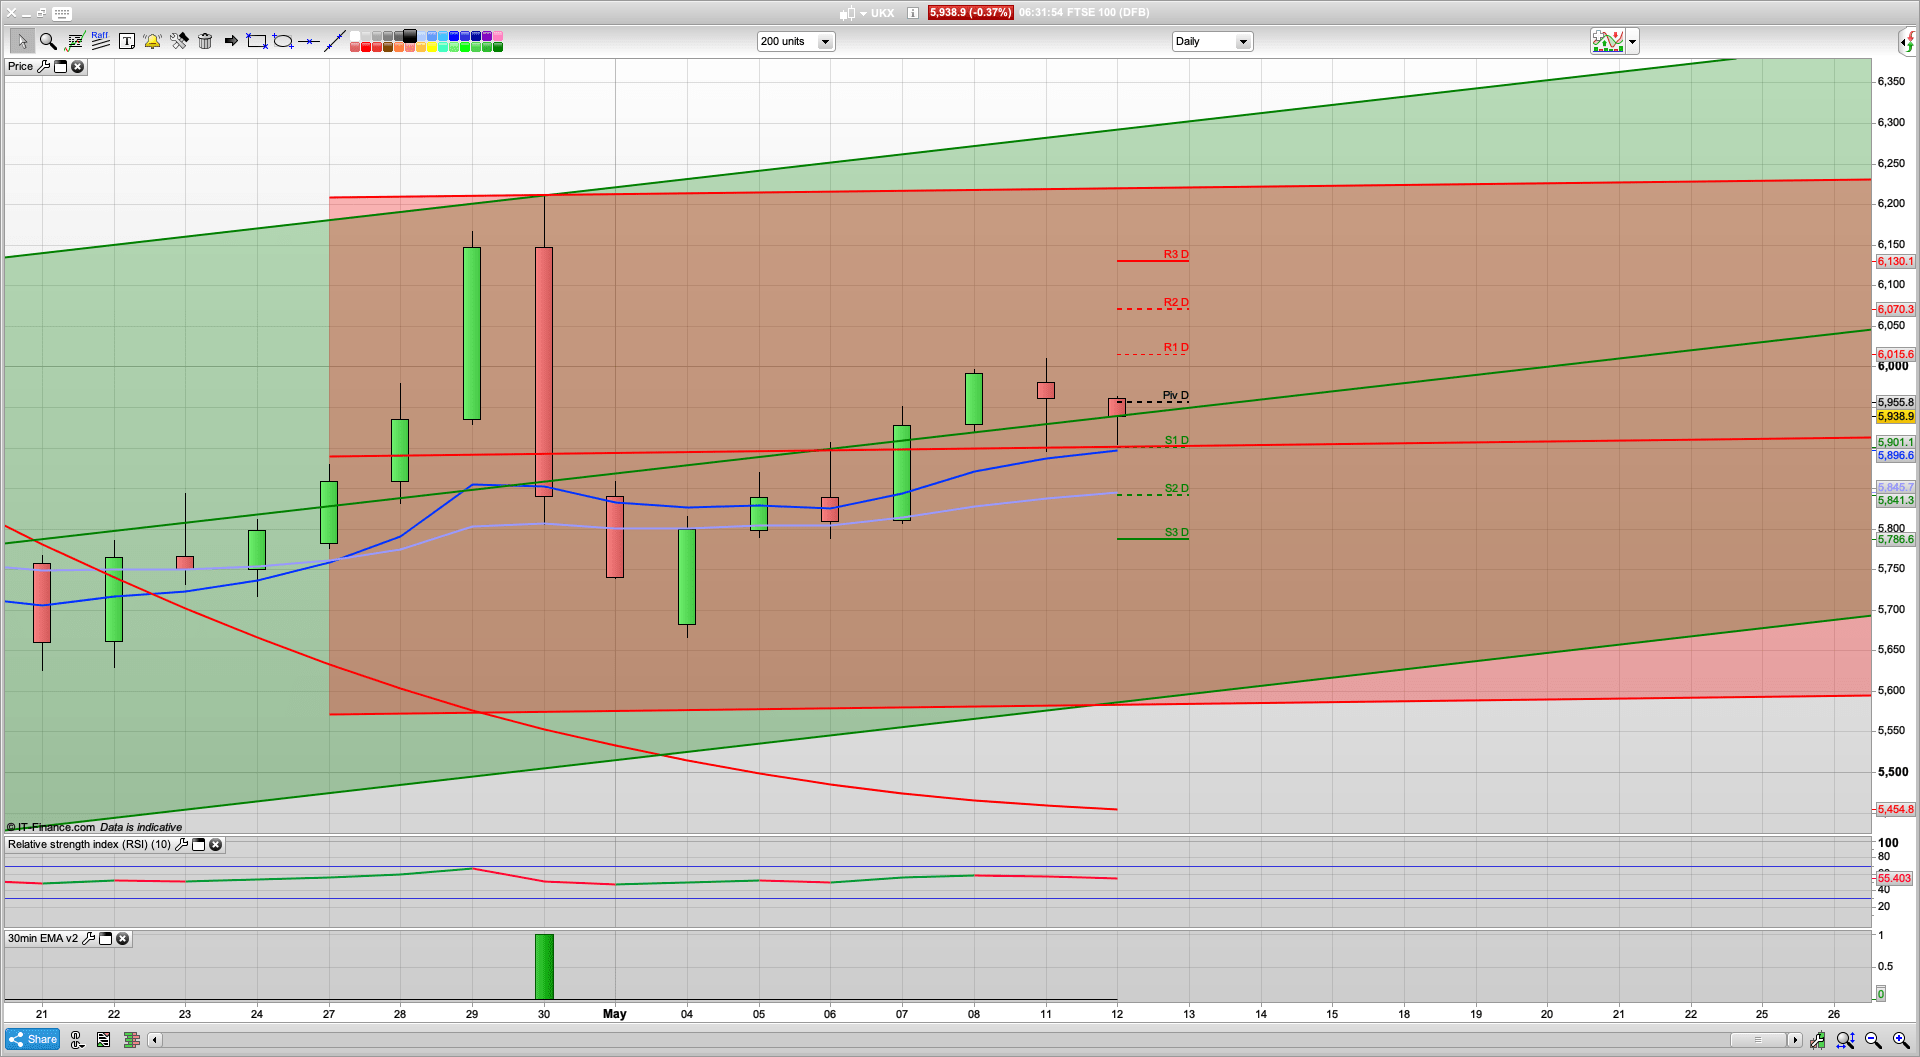The image size is (1920, 1057).
Task: Click the trash bin delete icon
Action: point(205,41)
